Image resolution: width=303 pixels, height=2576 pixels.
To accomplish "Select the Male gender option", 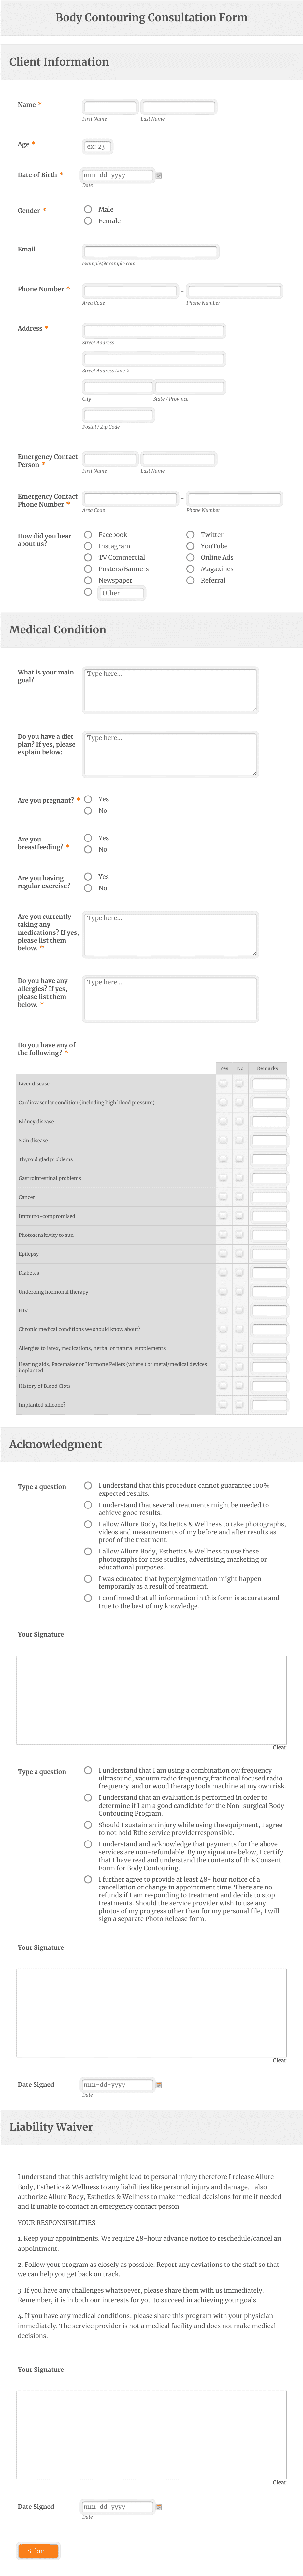I will pos(88,209).
